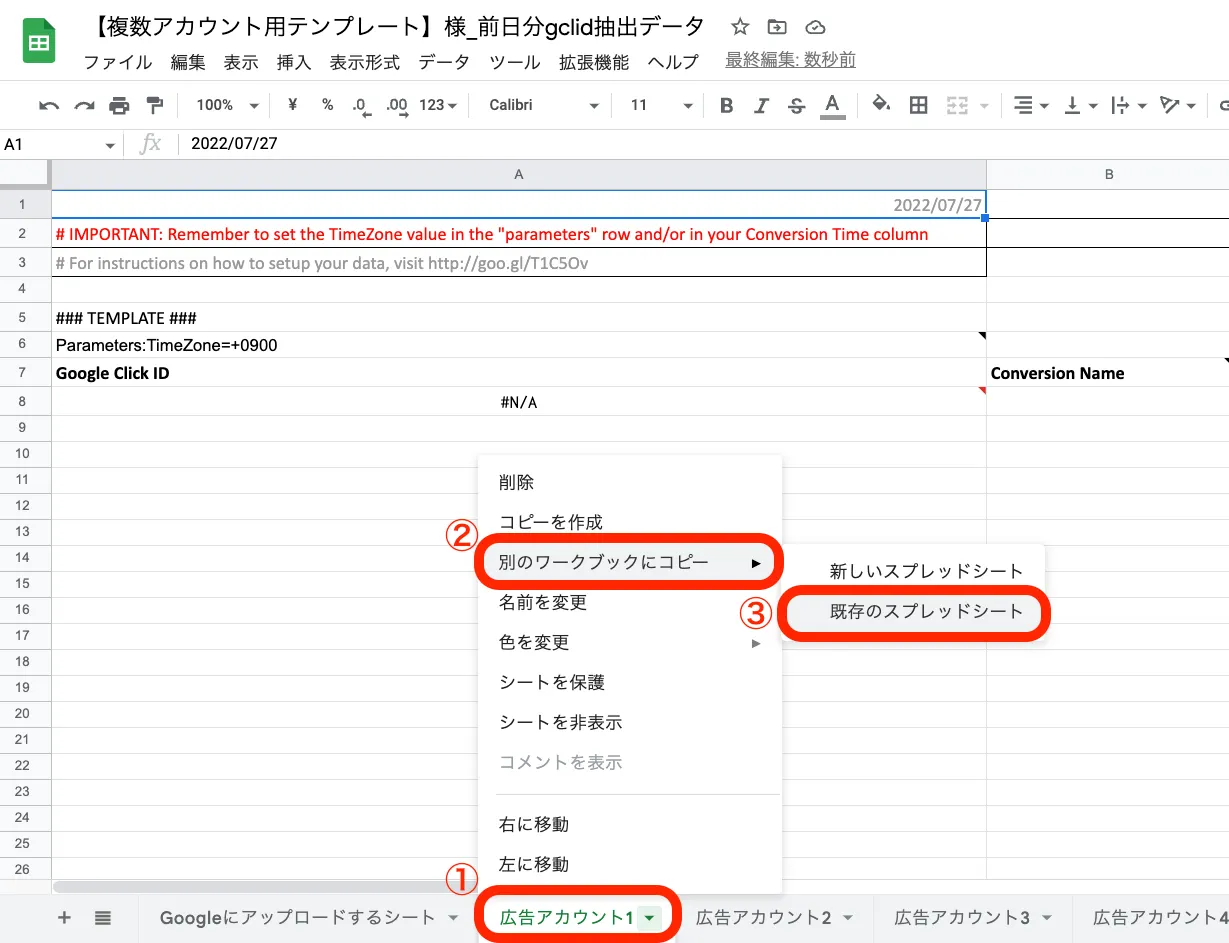The image size is (1229, 943).
Task: Check the cloud save status icon
Action: coord(815,27)
